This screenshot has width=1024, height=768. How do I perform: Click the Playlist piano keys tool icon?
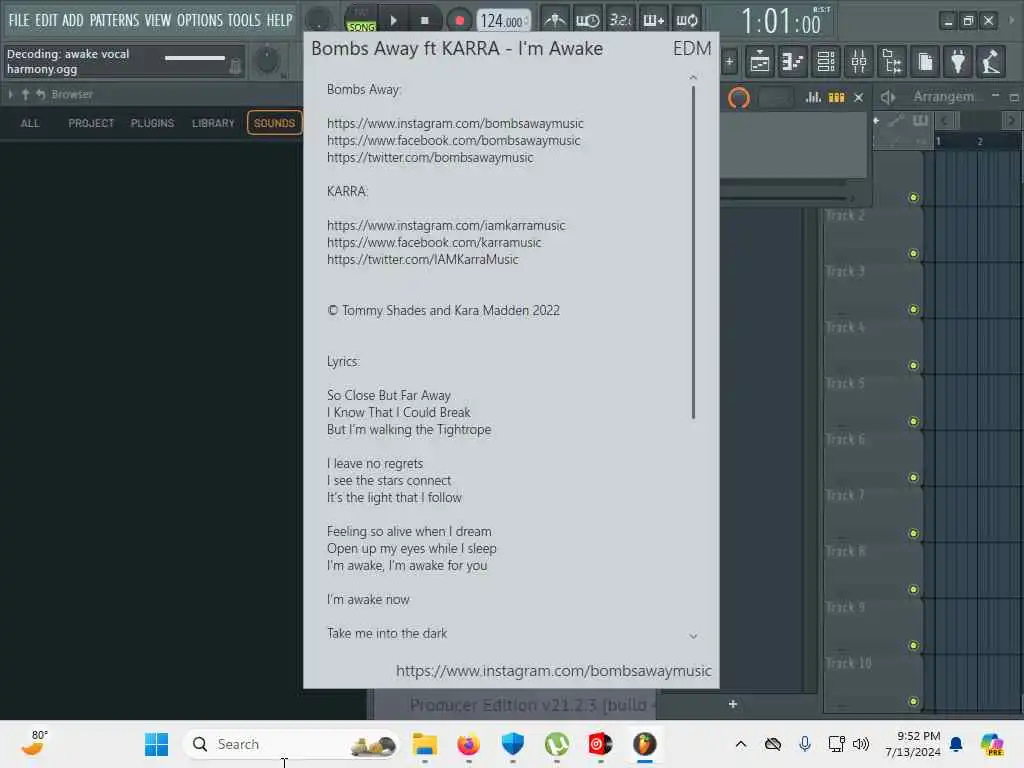point(920,120)
